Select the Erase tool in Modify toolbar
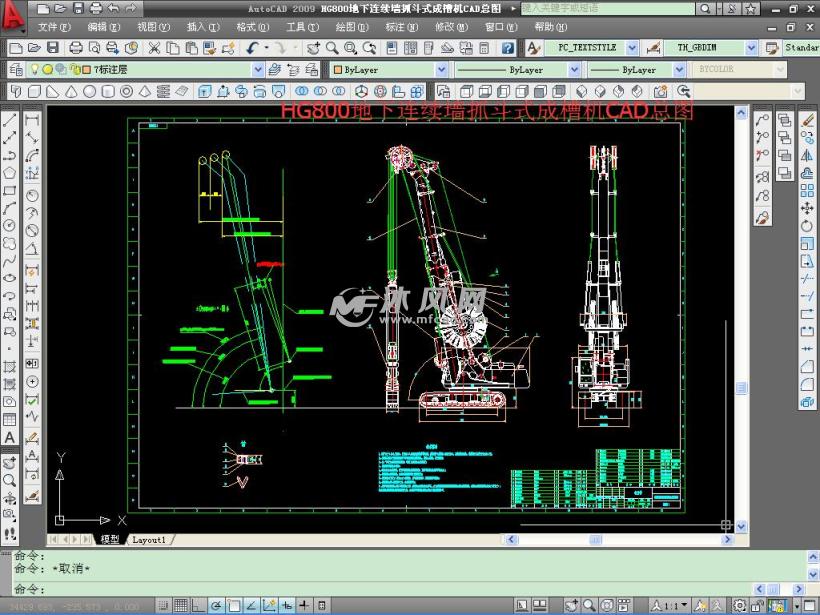The image size is (820, 615). pos(808,119)
